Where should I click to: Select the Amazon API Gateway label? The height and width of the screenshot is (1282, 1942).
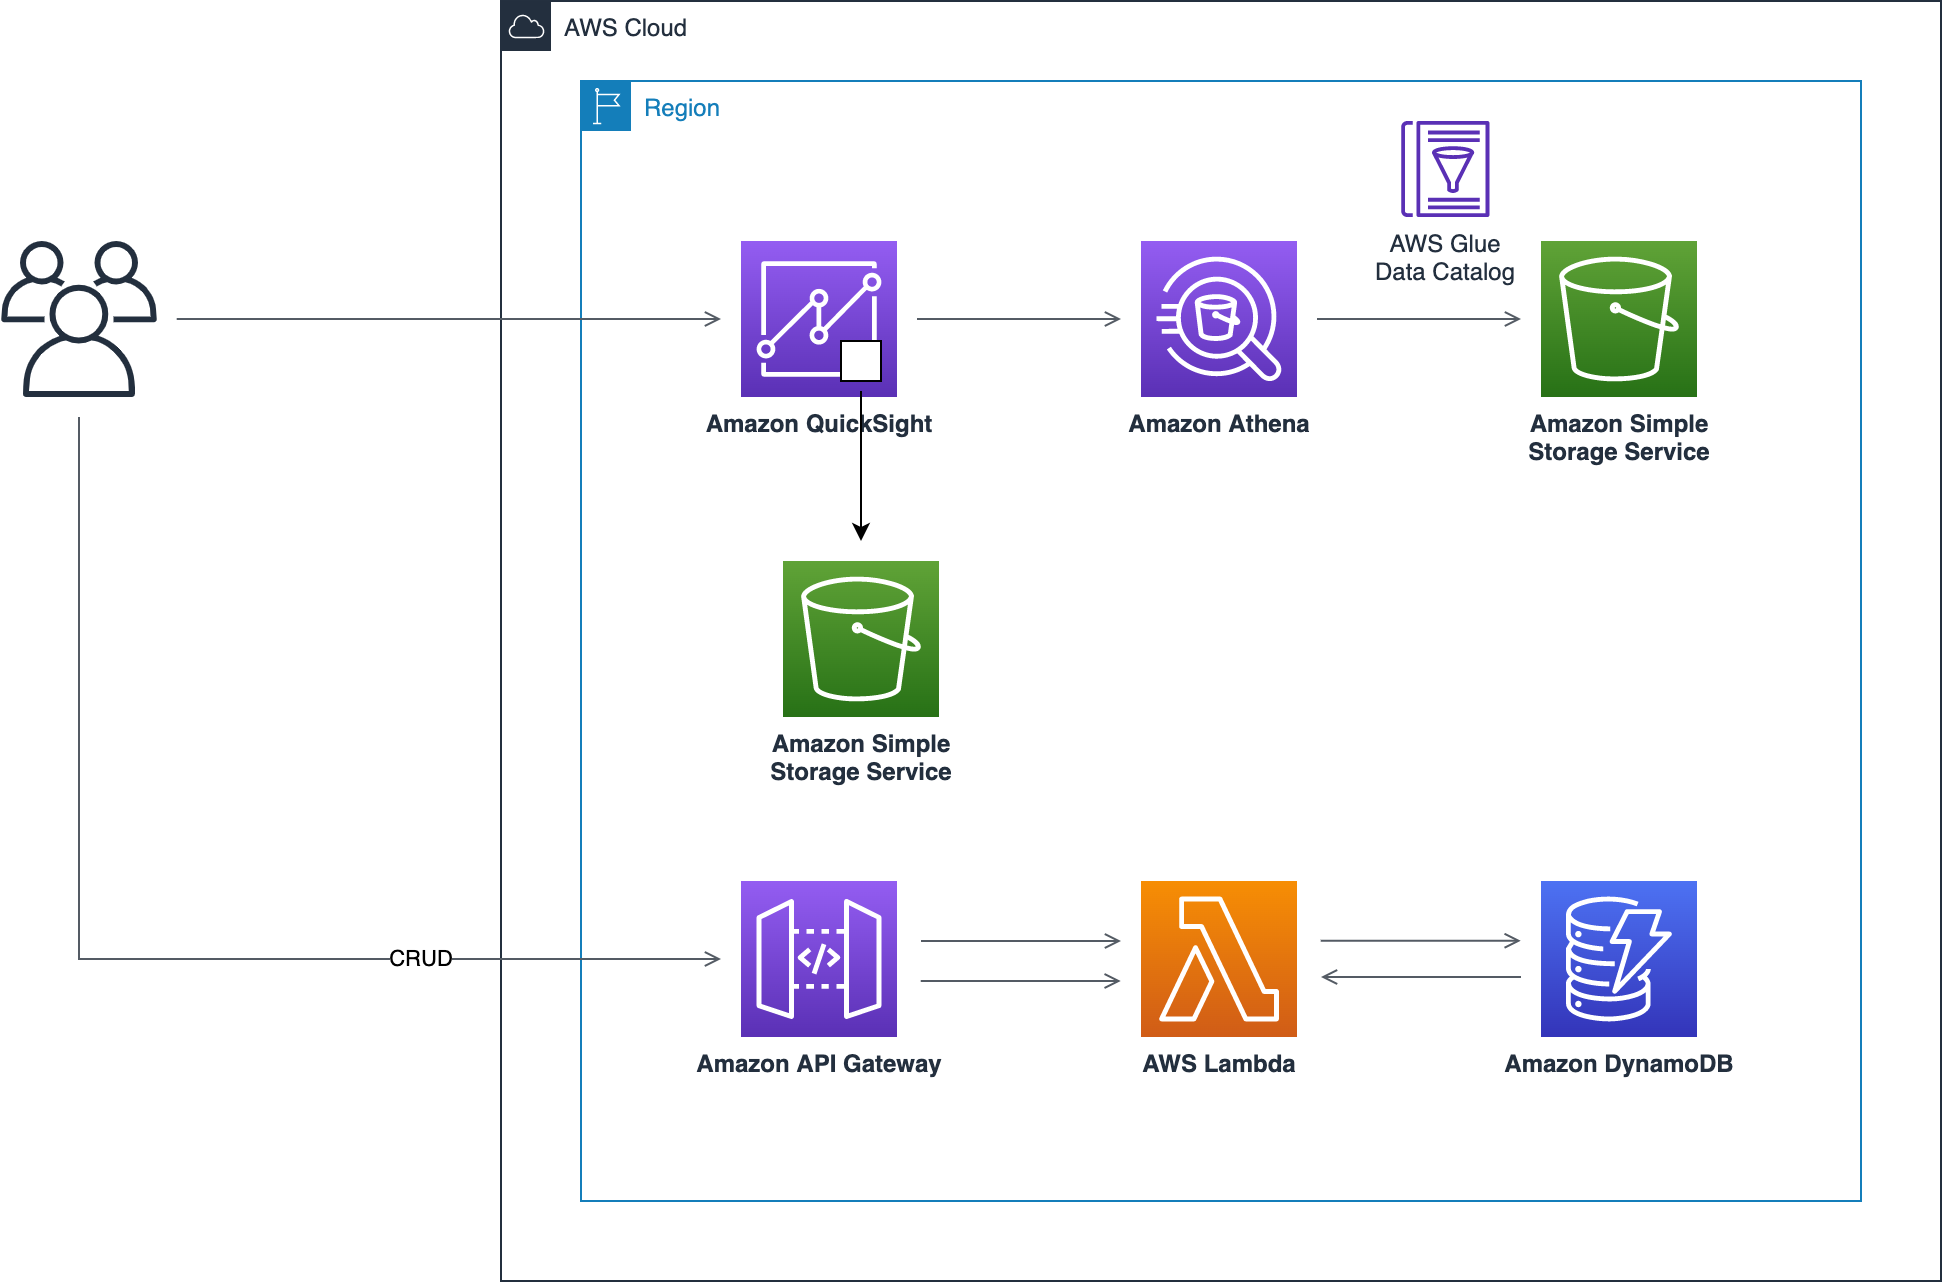pyautogui.click(x=818, y=1064)
